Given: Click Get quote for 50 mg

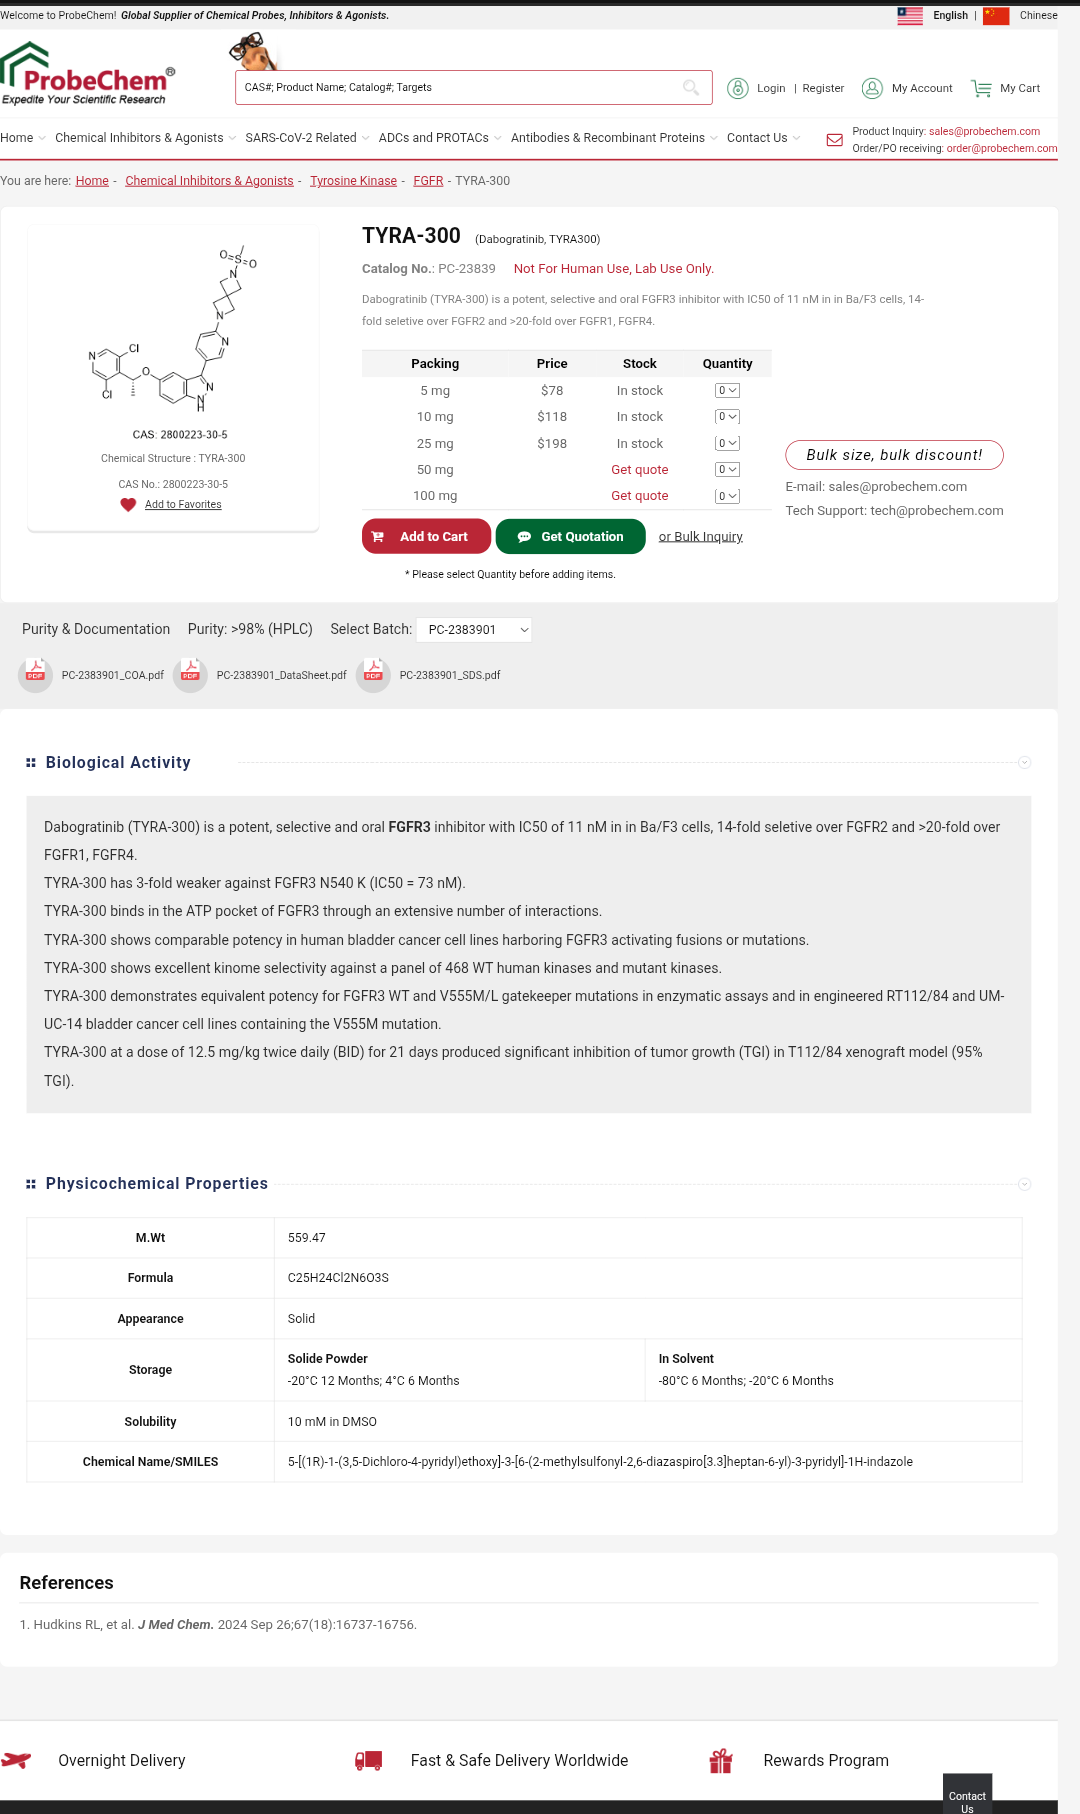Looking at the screenshot, I should (640, 470).
